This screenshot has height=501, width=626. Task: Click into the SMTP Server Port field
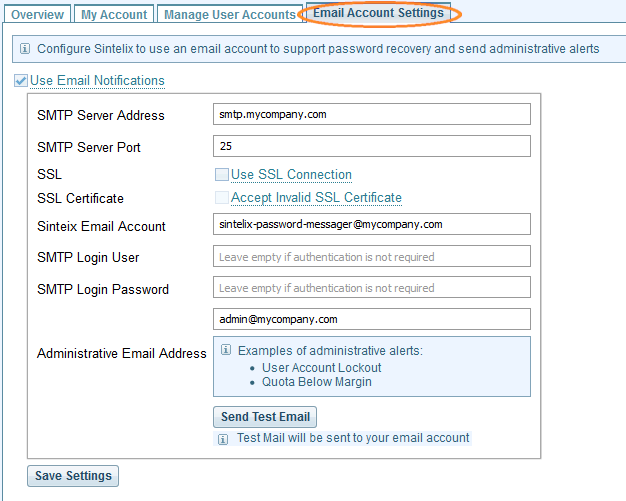pos(372,146)
